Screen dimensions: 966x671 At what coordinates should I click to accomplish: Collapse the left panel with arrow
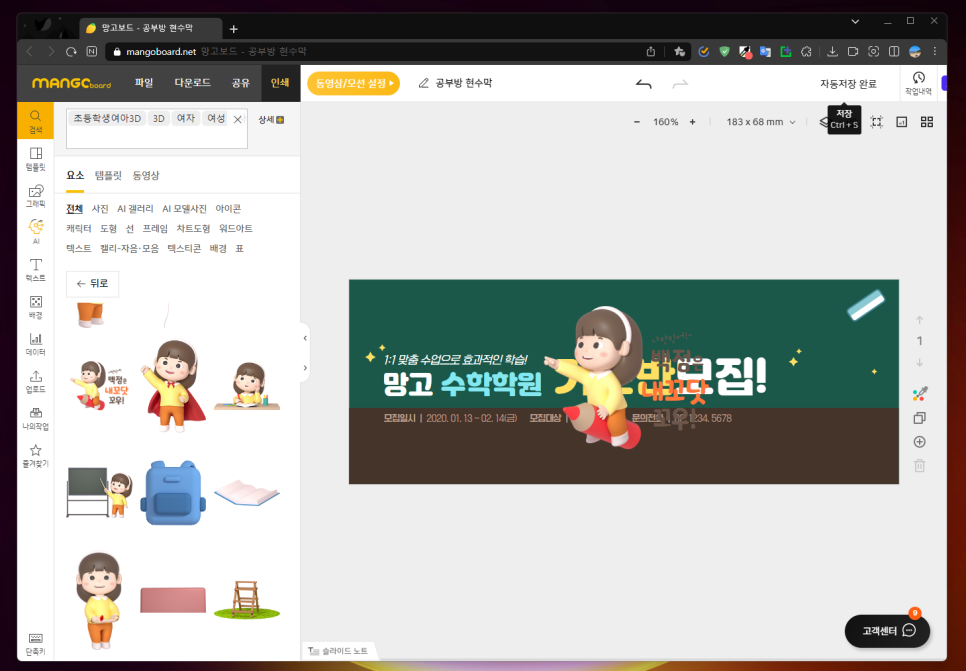click(305, 338)
